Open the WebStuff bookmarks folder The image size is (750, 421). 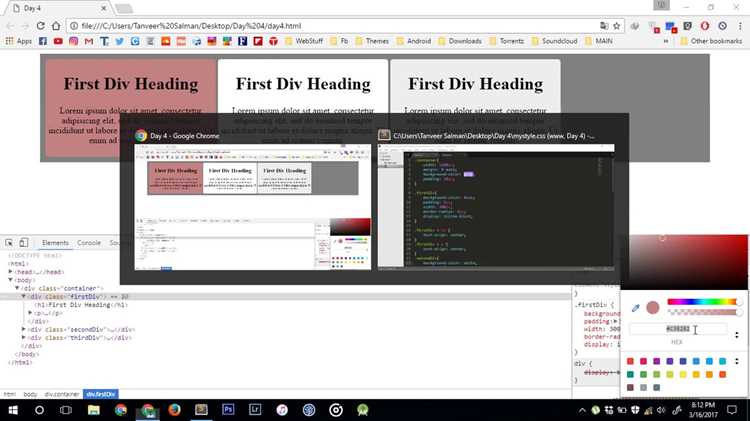304,41
